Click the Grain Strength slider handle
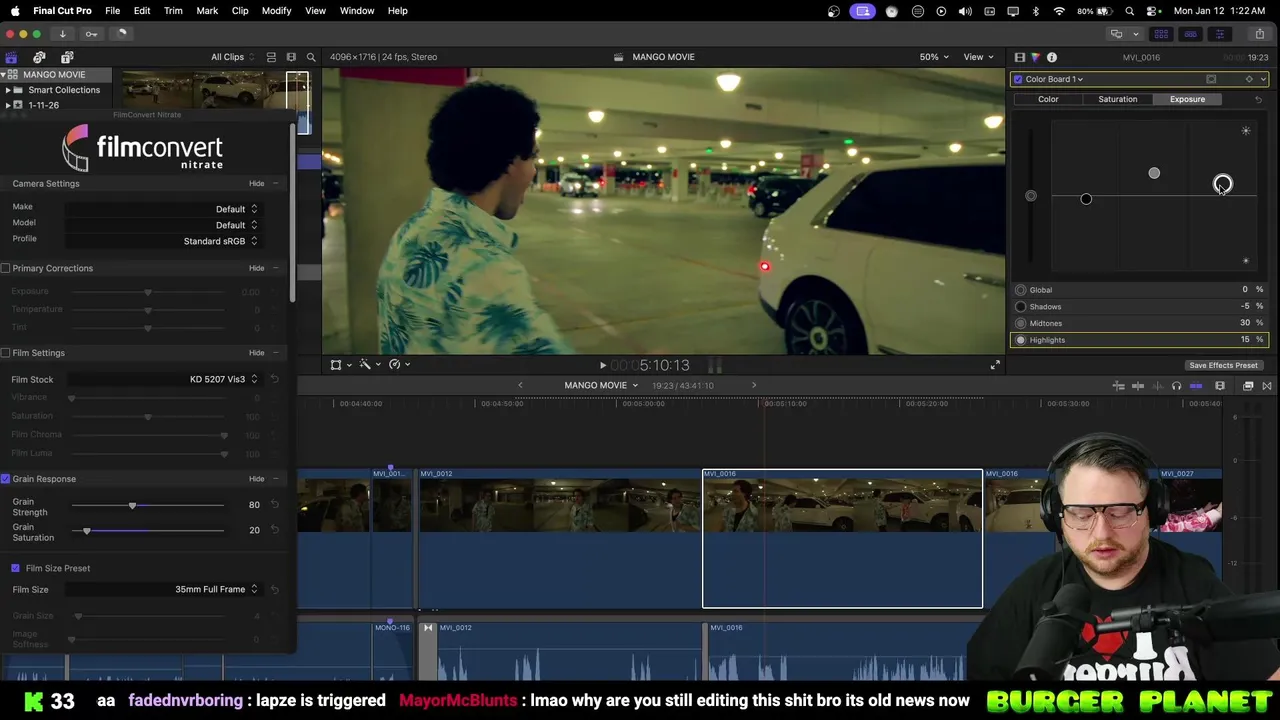This screenshot has width=1280, height=720. pyautogui.click(x=132, y=505)
